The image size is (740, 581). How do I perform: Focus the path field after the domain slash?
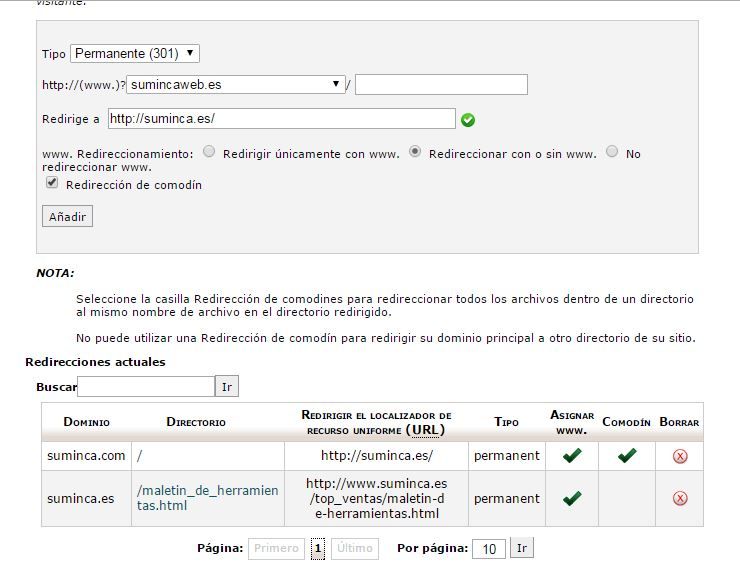pos(441,84)
